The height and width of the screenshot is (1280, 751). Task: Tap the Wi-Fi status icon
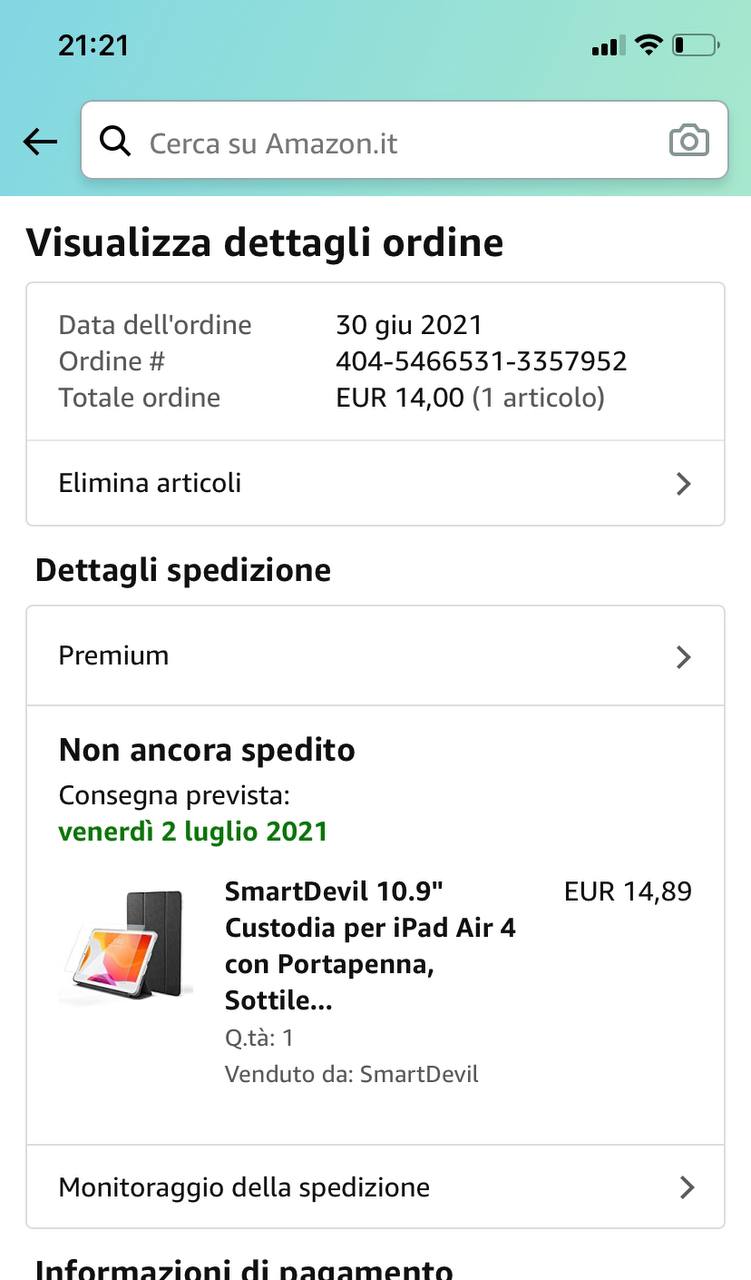tap(648, 45)
